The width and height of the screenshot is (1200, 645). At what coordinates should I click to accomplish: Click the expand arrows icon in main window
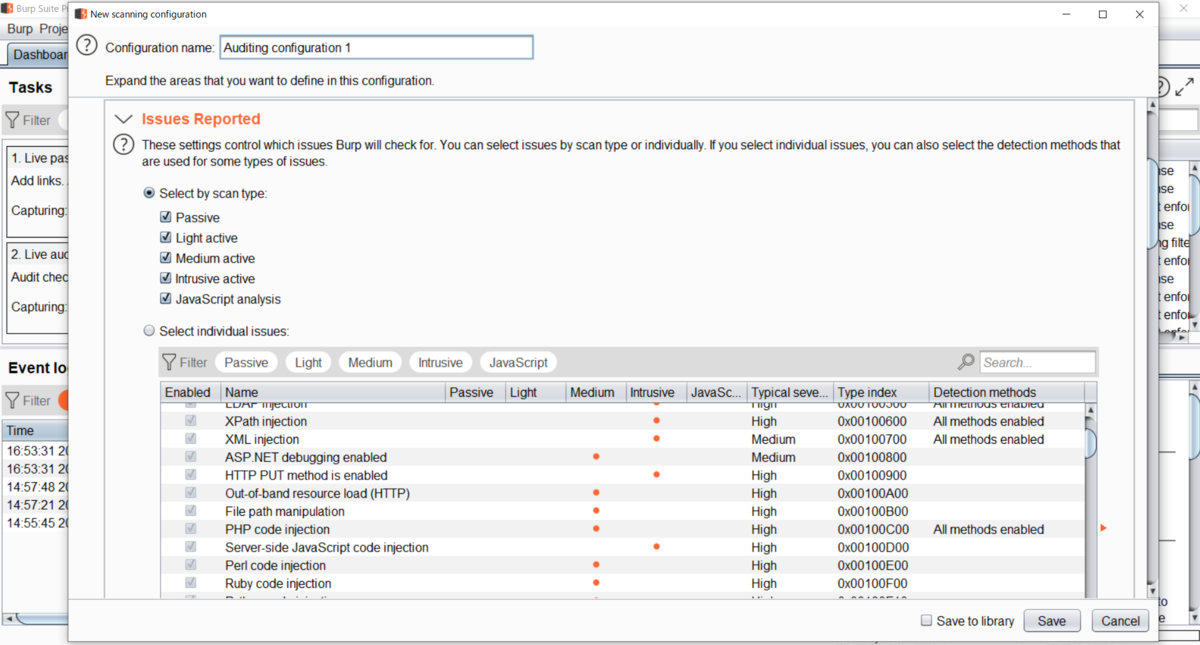point(1185,88)
